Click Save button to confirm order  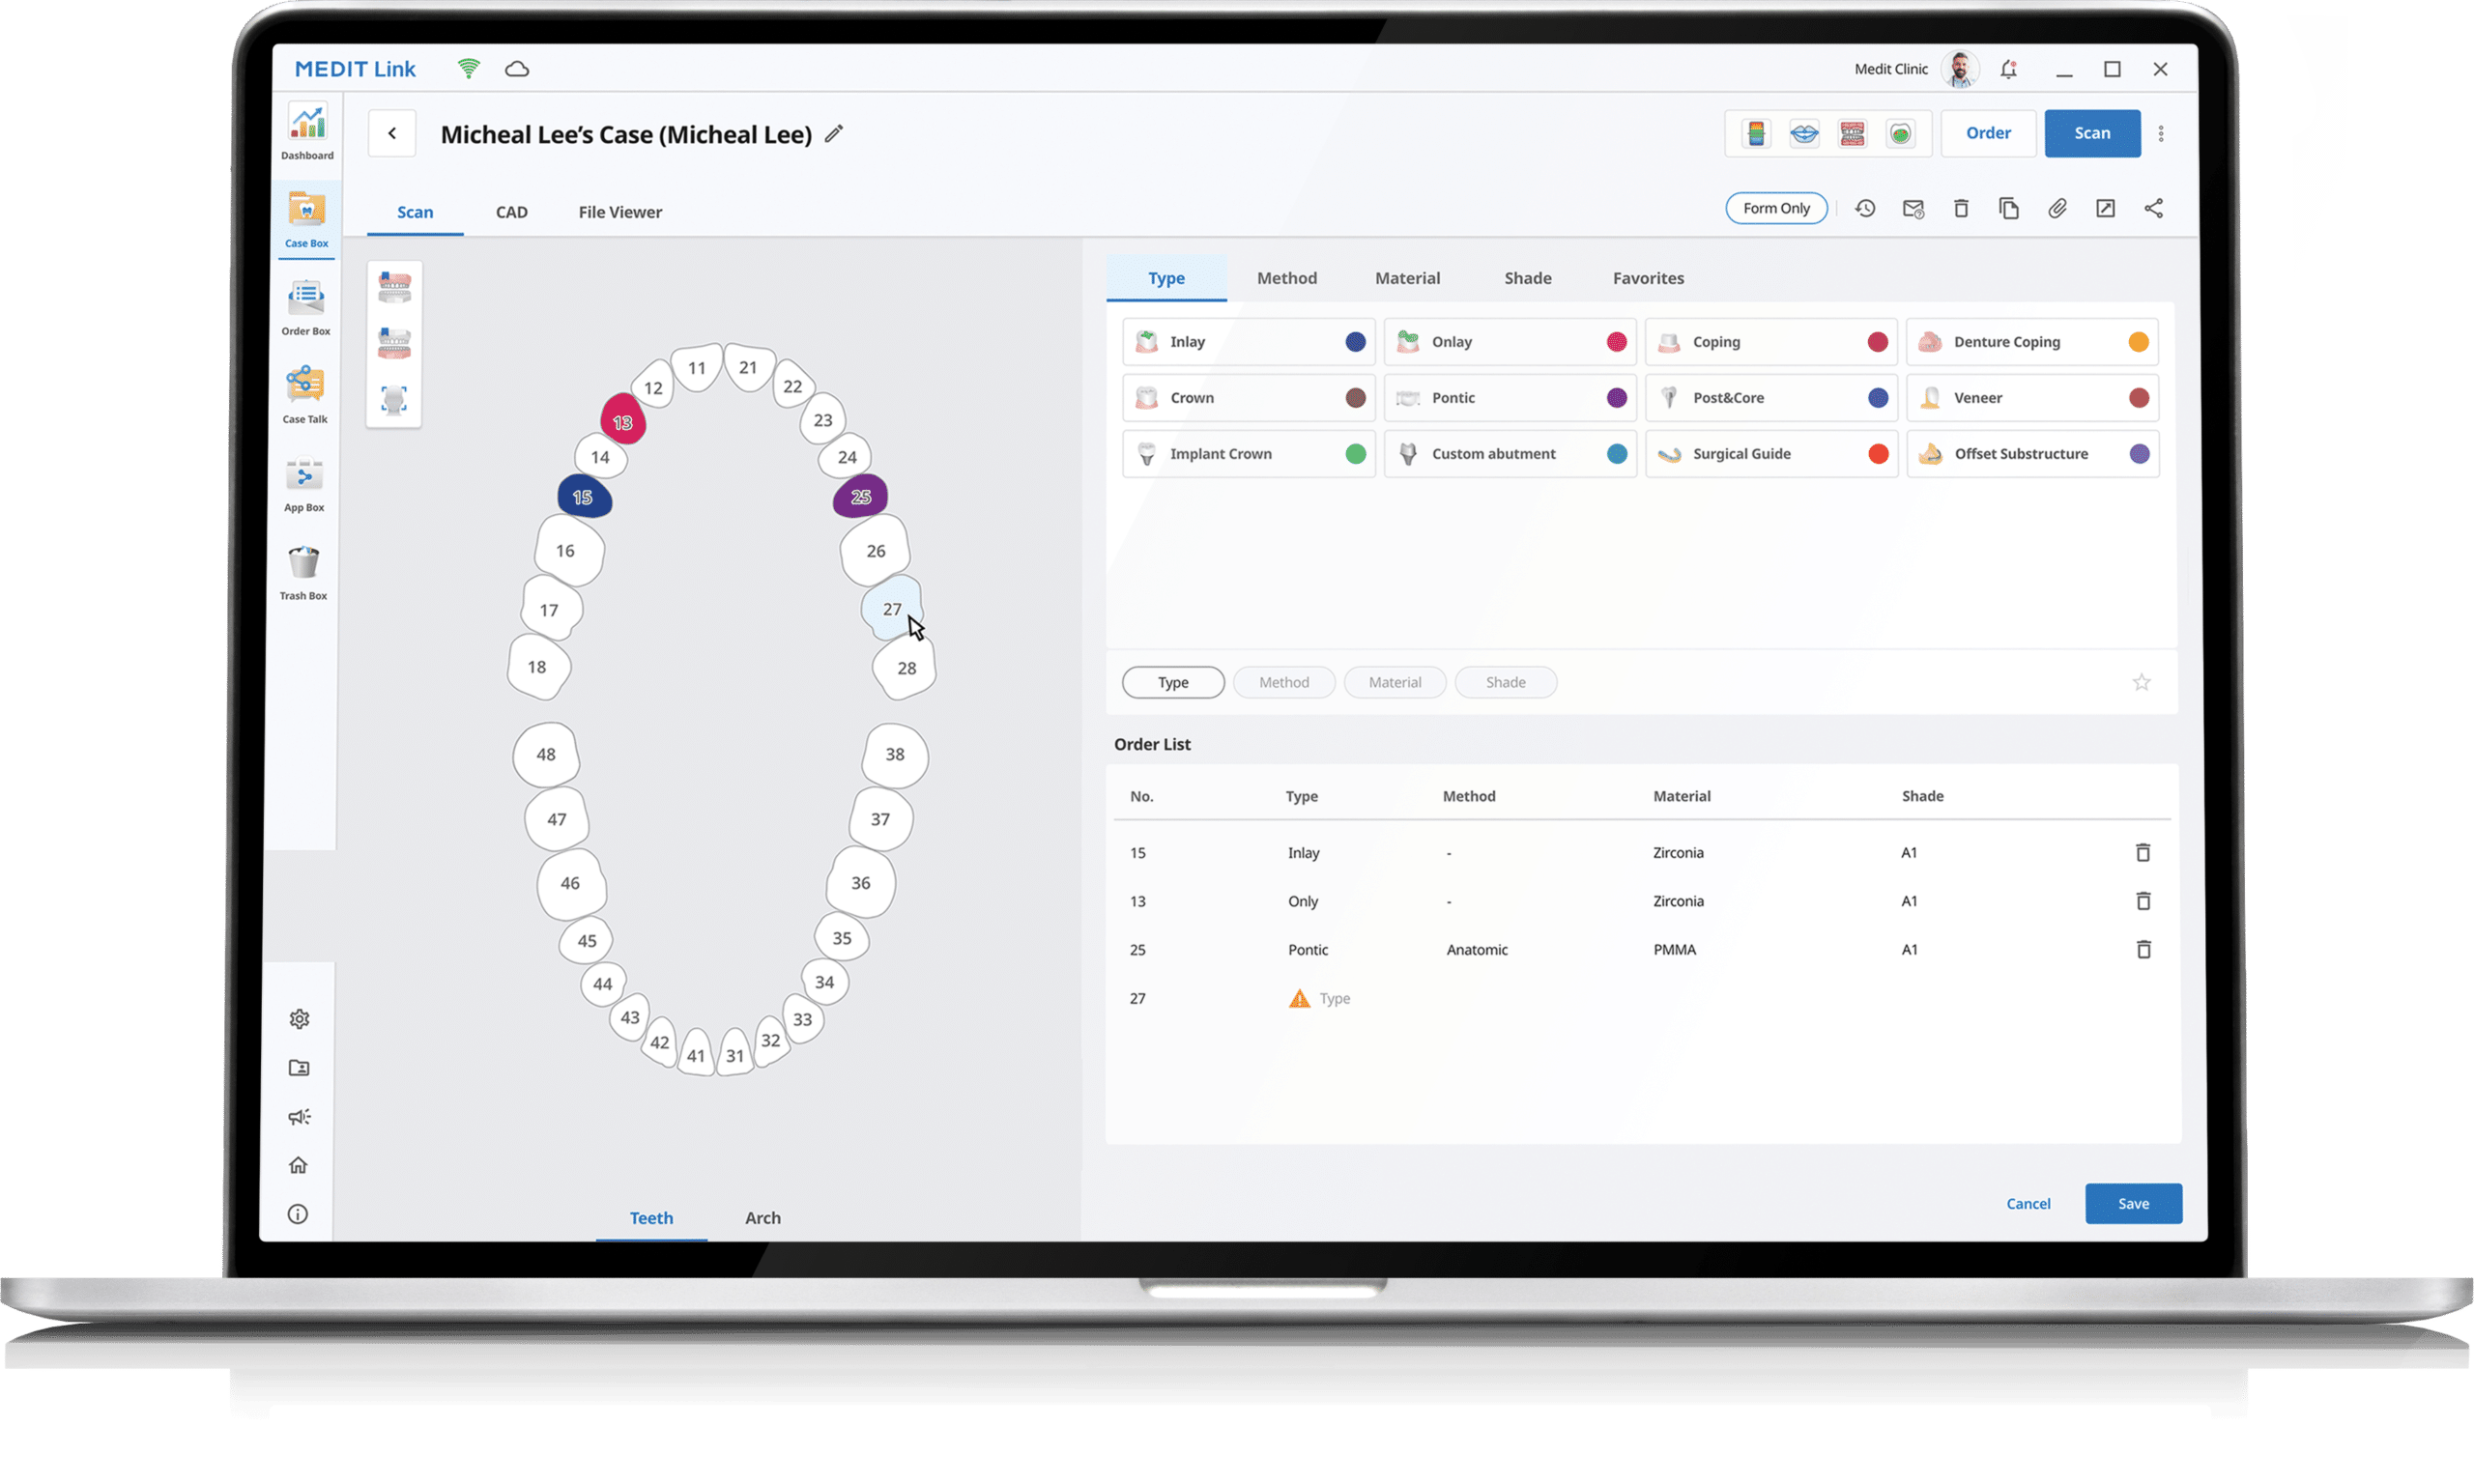point(2133,1203)
